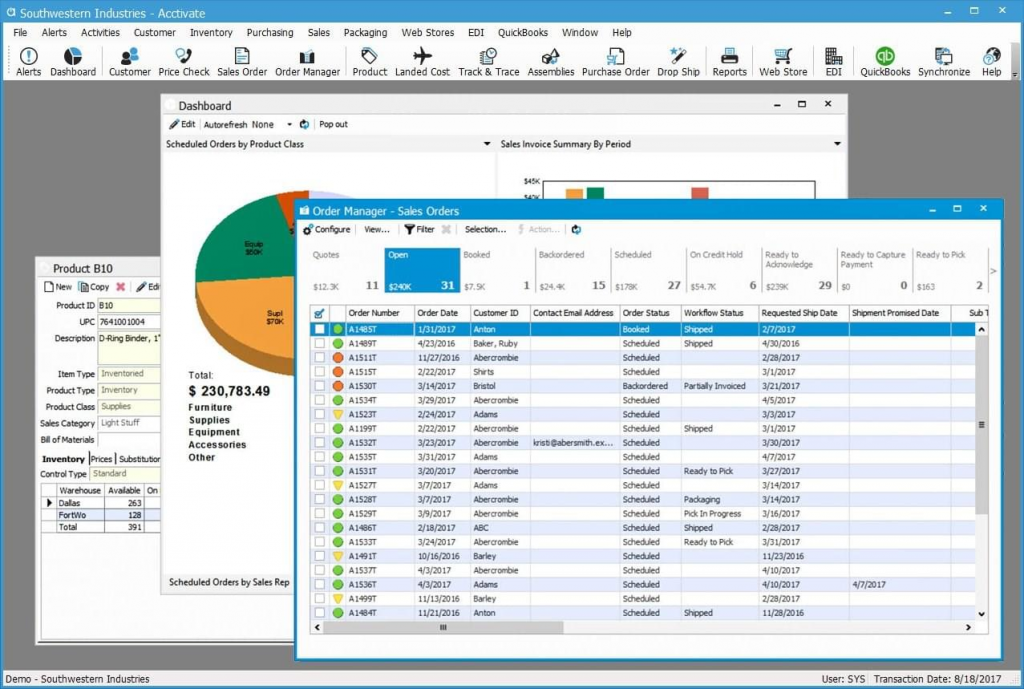Launch the Purchase Order tool
The image size is (1024, 689).
point(614,60)
